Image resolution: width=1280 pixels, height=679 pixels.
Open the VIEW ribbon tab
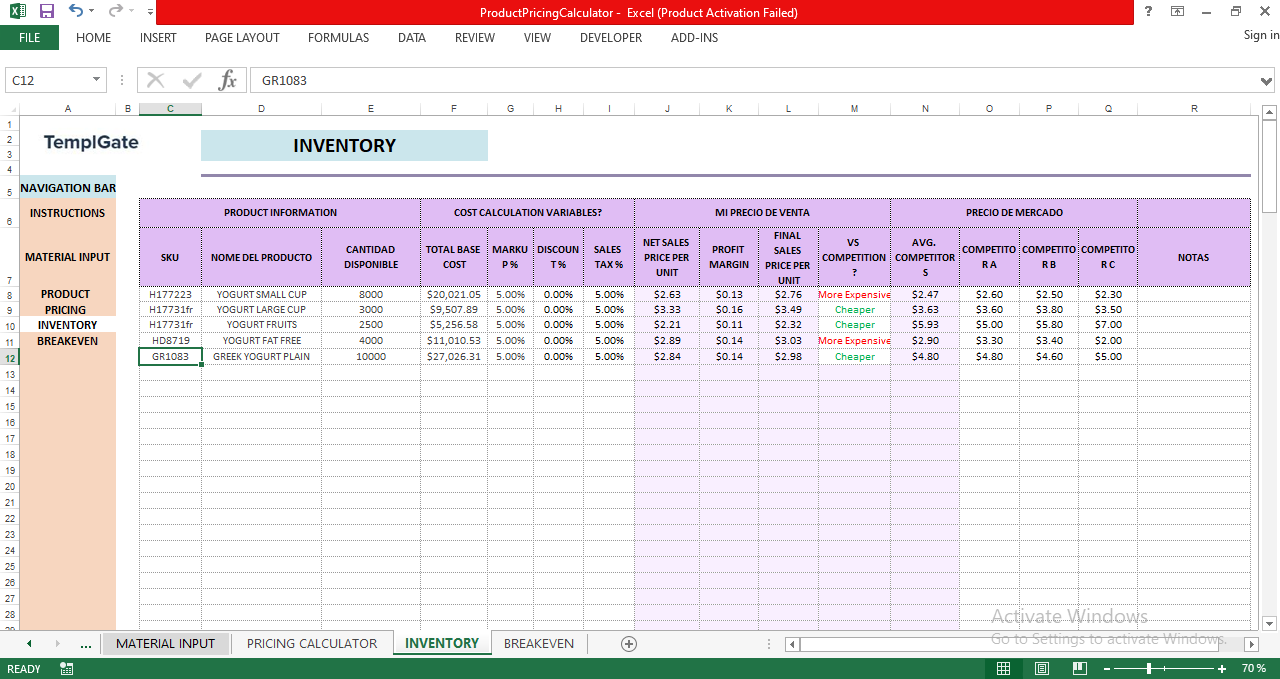coord(537,38)
